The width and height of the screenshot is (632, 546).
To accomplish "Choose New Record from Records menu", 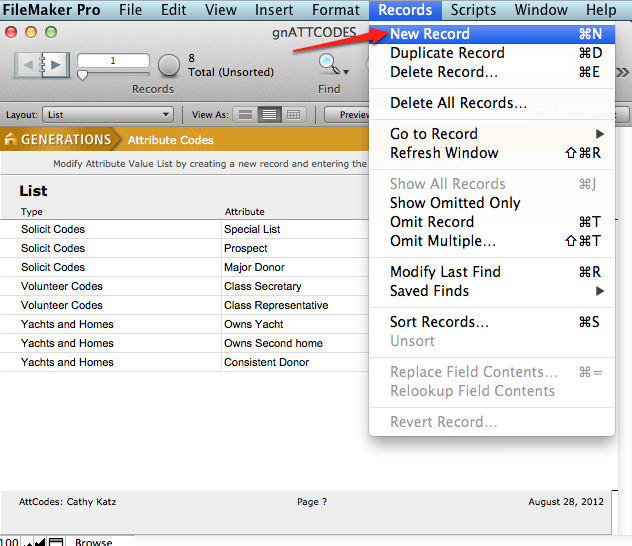I will pos(492,34).
